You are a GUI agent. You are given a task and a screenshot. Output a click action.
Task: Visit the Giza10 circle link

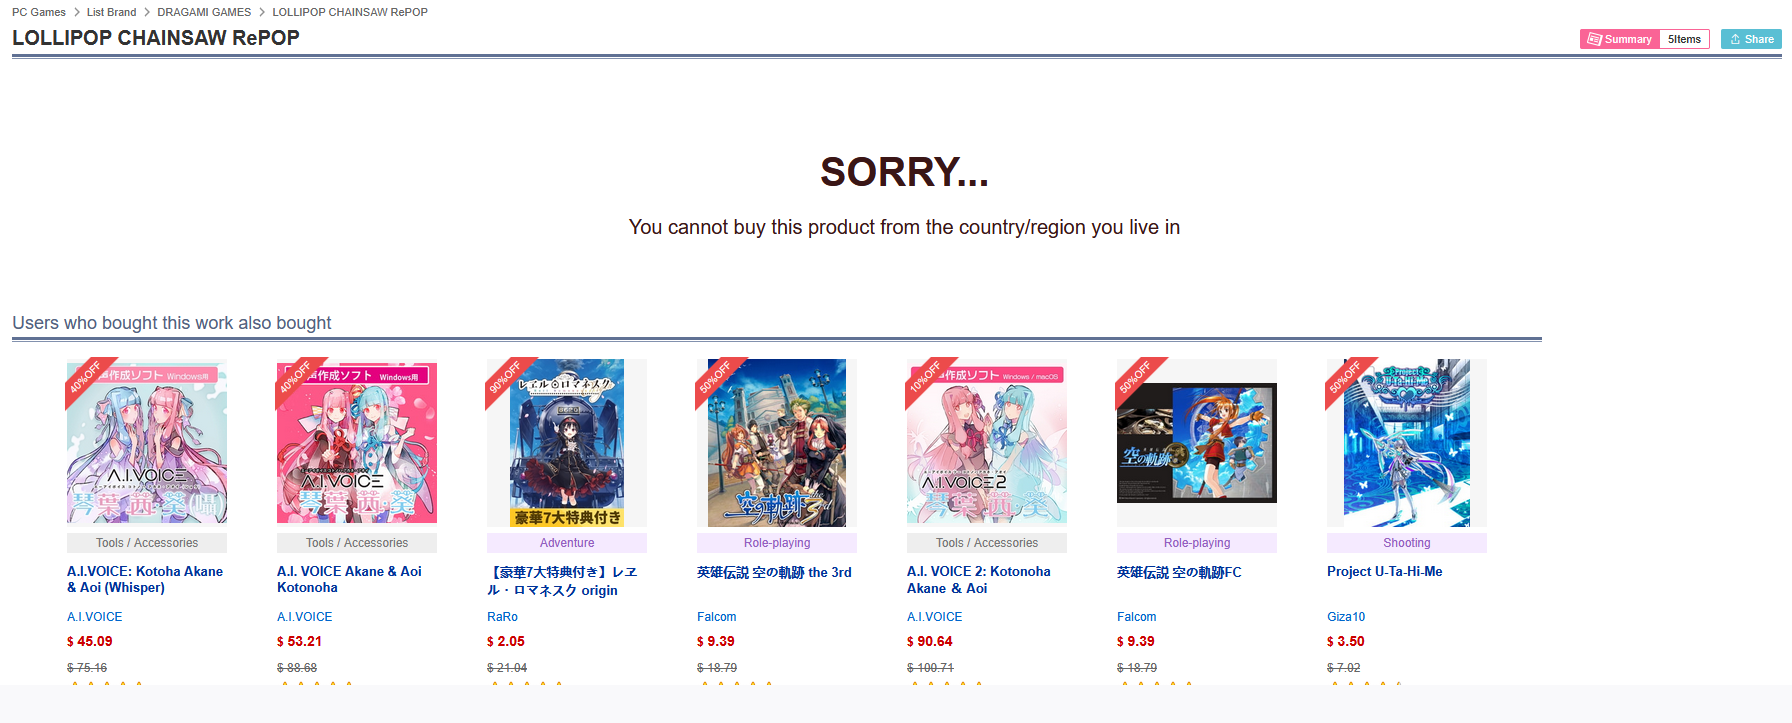[x=1346, y=617]
